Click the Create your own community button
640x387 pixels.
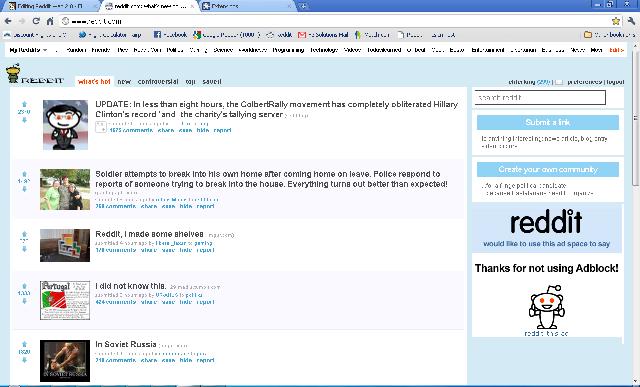[548, 169]
